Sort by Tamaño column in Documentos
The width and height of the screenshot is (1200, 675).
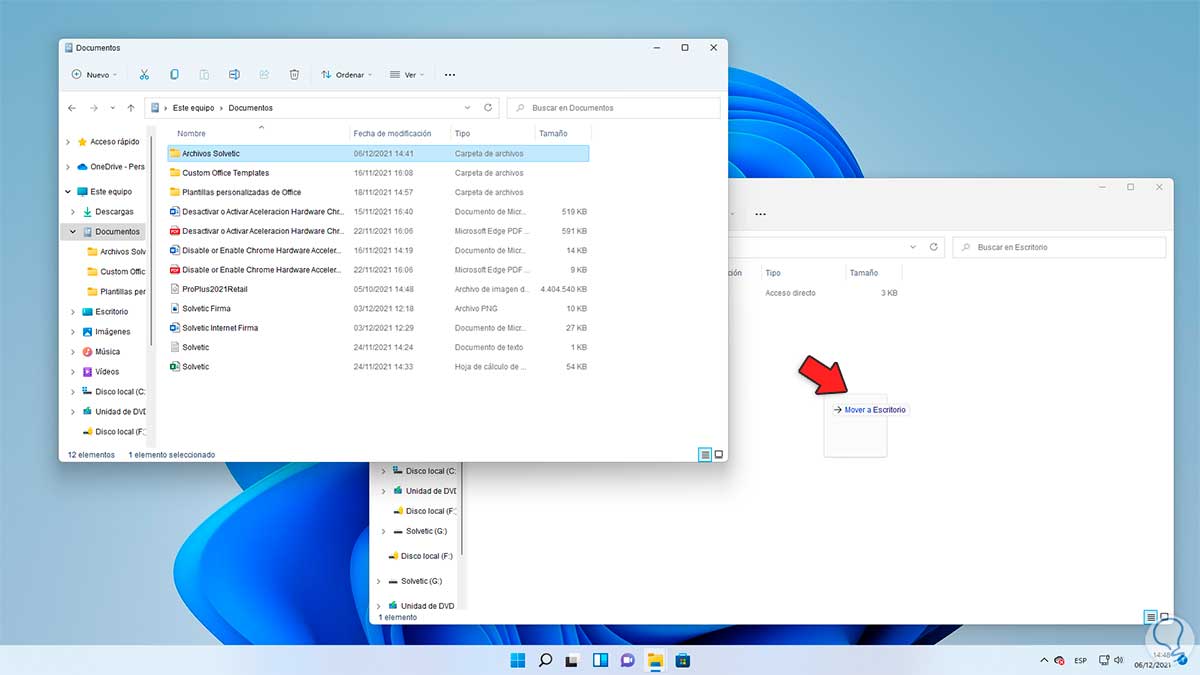(553, 134)
